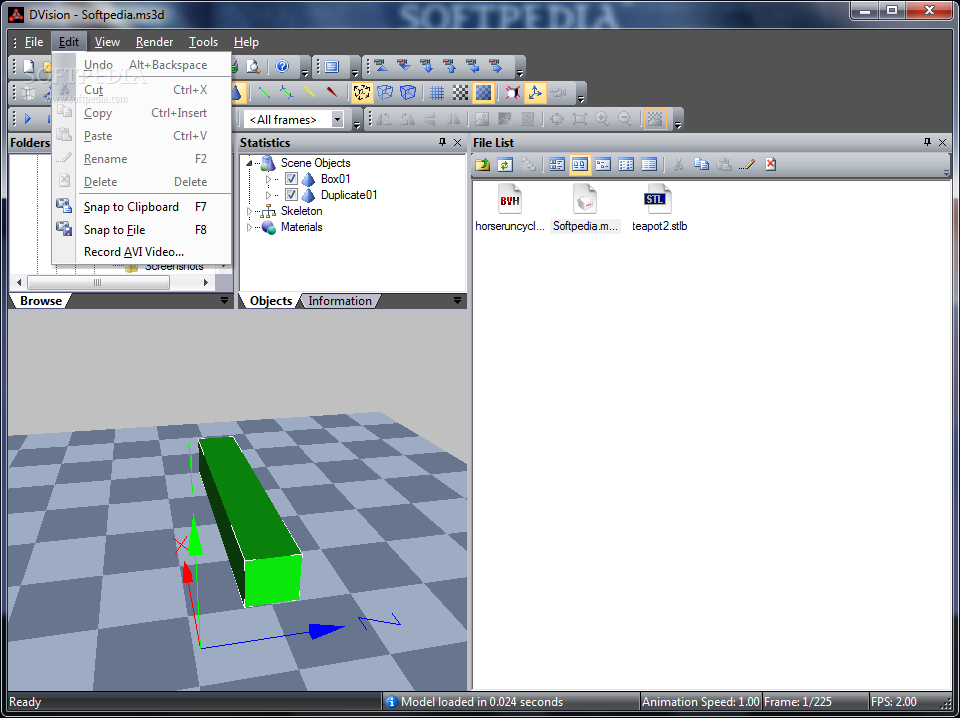Refresh the File List
The width and height of the screenshot is (960, 718).
click(x=504, y=164)
